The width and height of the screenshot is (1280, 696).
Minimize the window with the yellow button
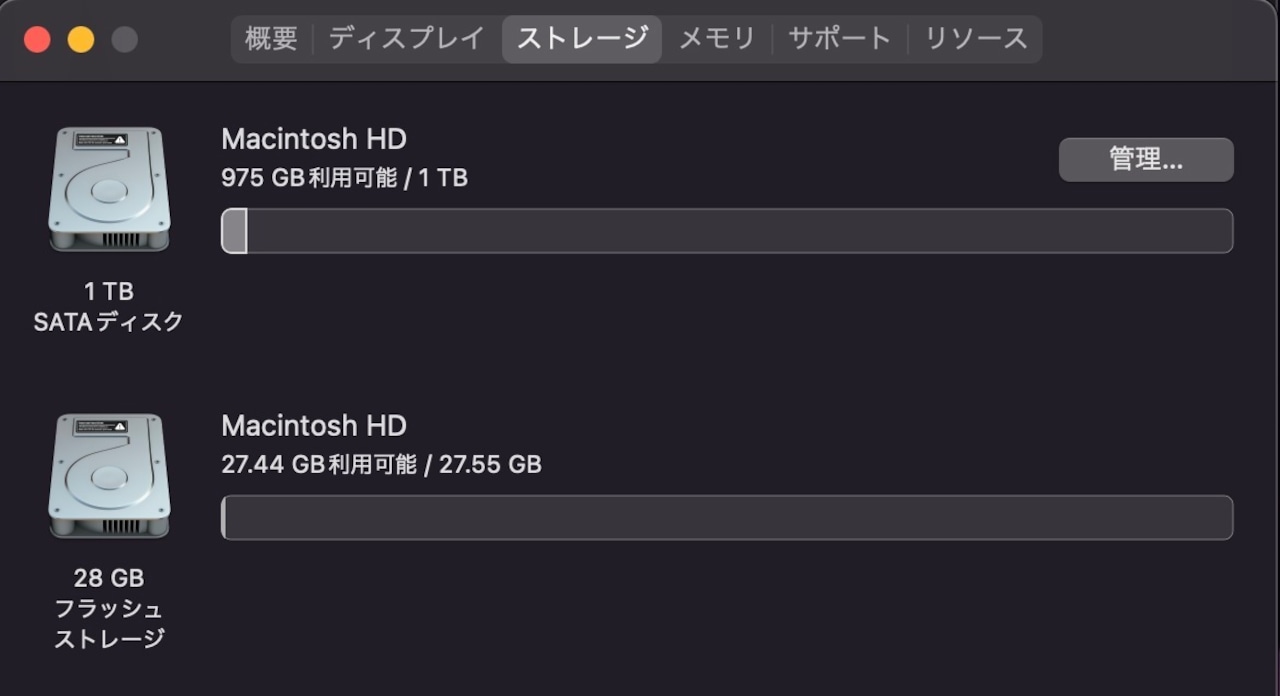pos(81,40)
